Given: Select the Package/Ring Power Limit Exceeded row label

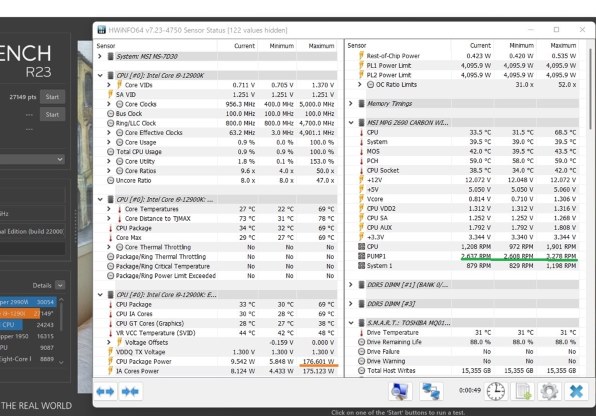Looking at the screenshot, I should tap(166, 276).
